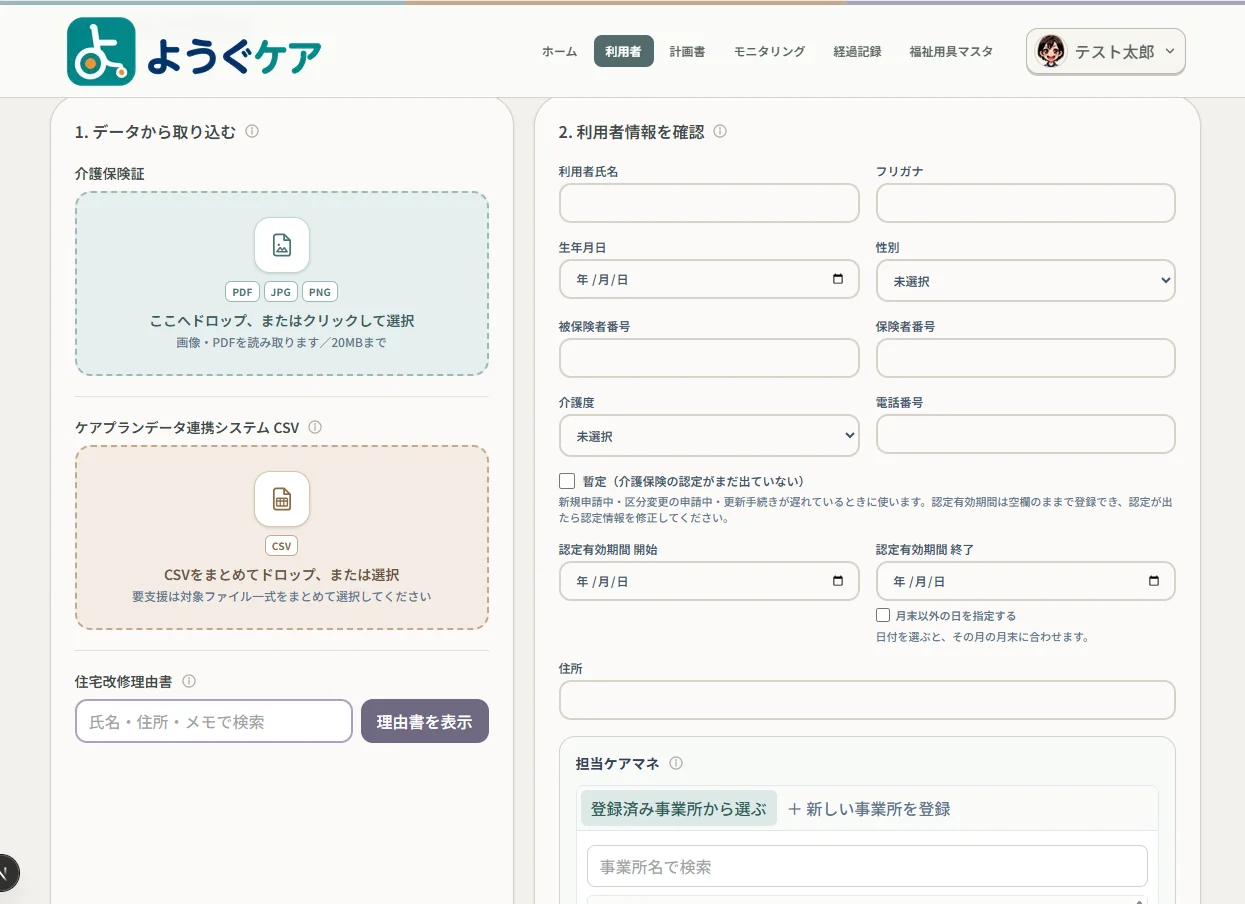This screenshot has width=1245, height=904.
Task: Click the CSV format badge
Action: pyautogui.click(x=282, y=546)
